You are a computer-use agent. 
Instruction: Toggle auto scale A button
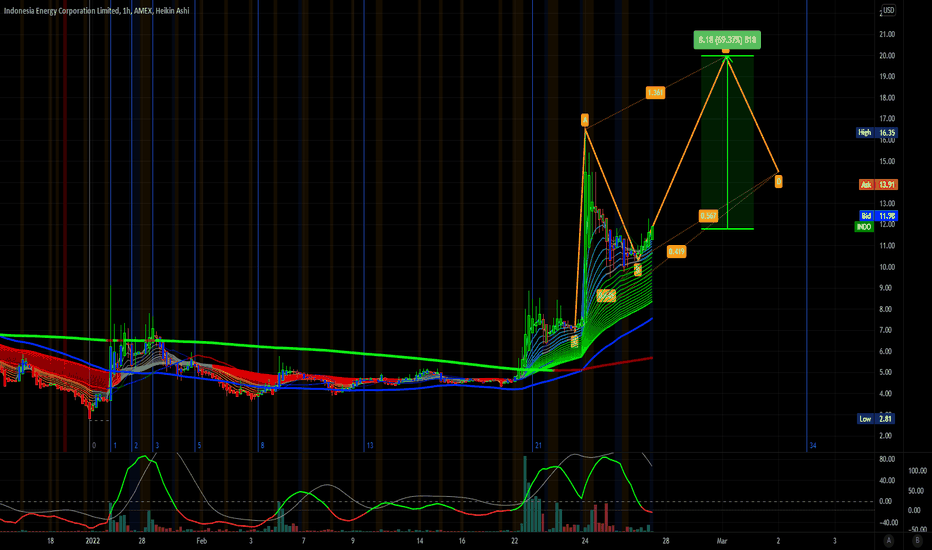pos(889,540)
